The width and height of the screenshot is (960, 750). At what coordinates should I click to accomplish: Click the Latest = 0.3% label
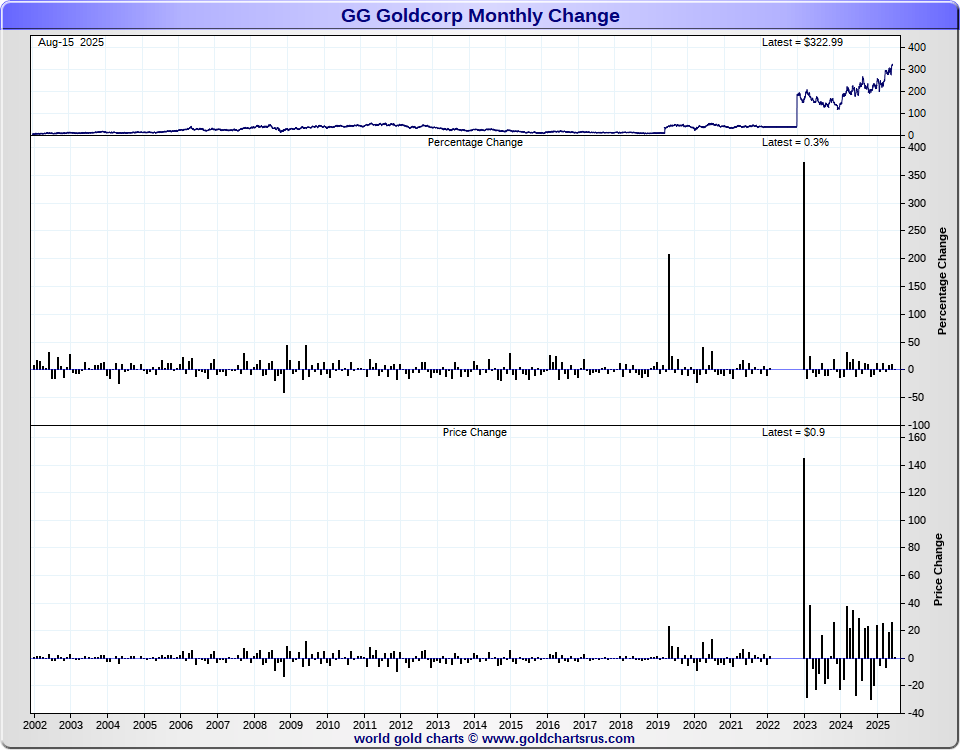click(795, 142)
